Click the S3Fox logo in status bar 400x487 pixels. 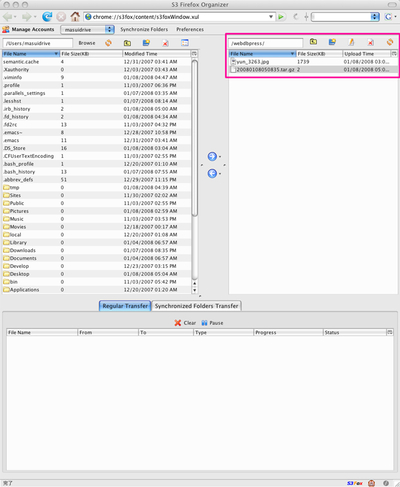click(355, 483)
